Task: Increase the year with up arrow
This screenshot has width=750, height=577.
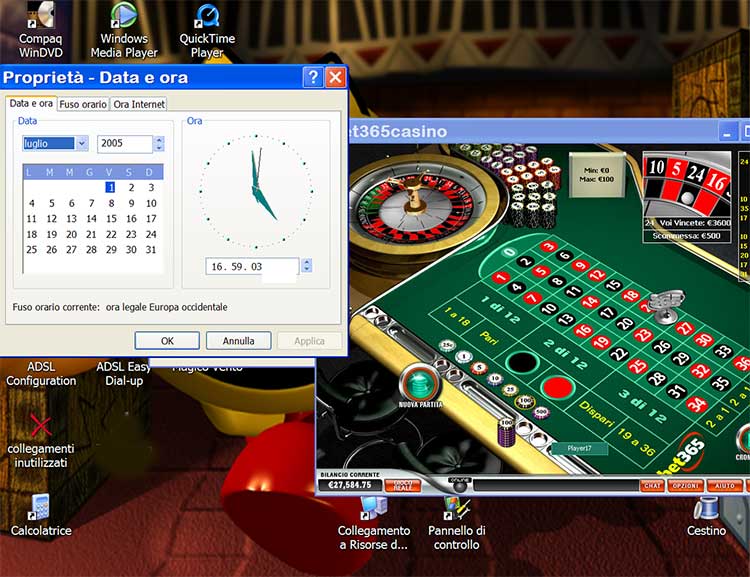Action: click(x=159, y=140)
